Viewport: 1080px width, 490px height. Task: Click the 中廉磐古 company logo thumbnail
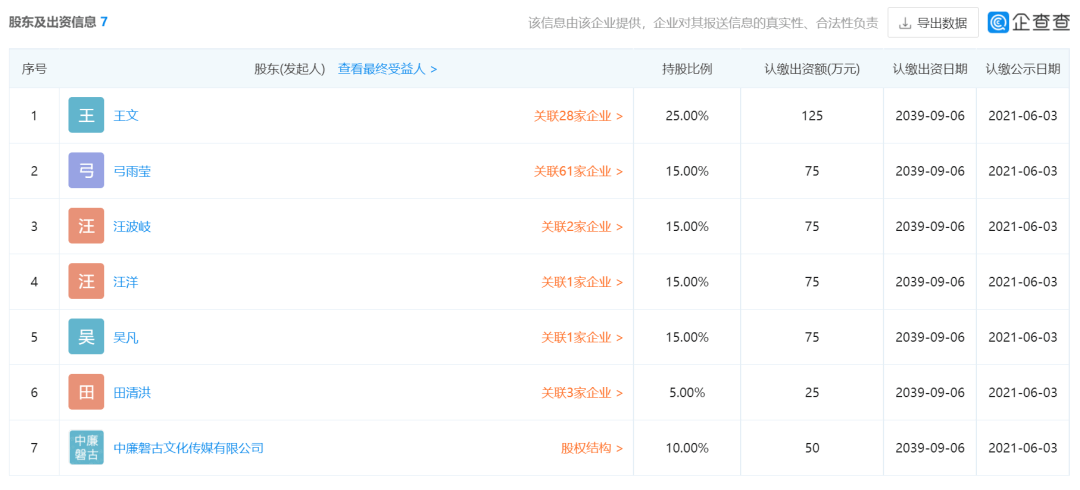(86, 447)
